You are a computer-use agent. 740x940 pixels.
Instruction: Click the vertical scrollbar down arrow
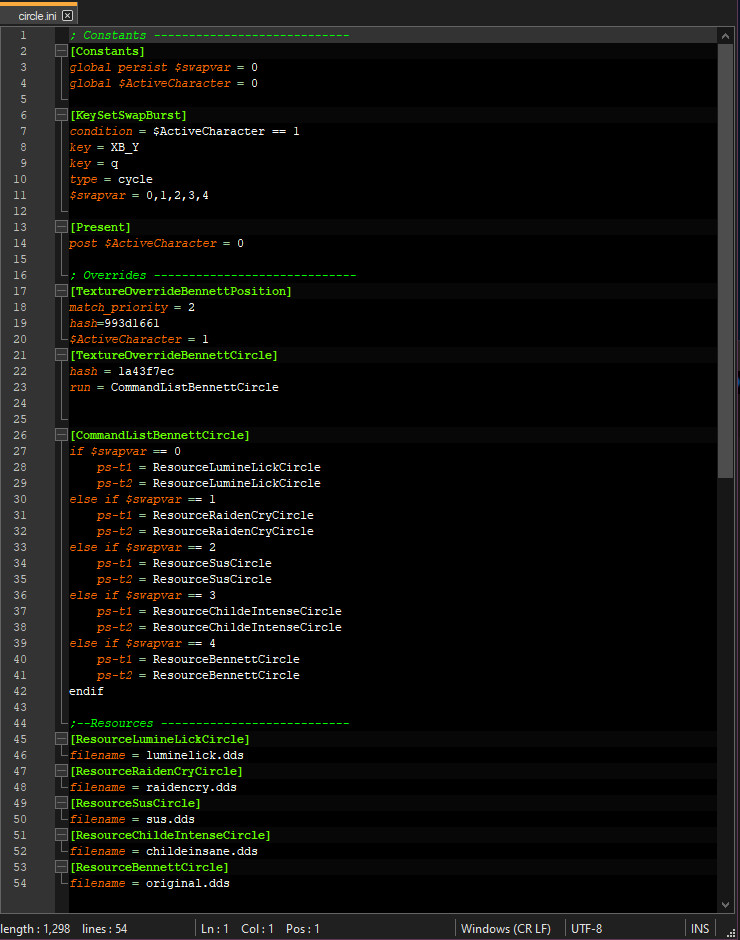[726, 904]
